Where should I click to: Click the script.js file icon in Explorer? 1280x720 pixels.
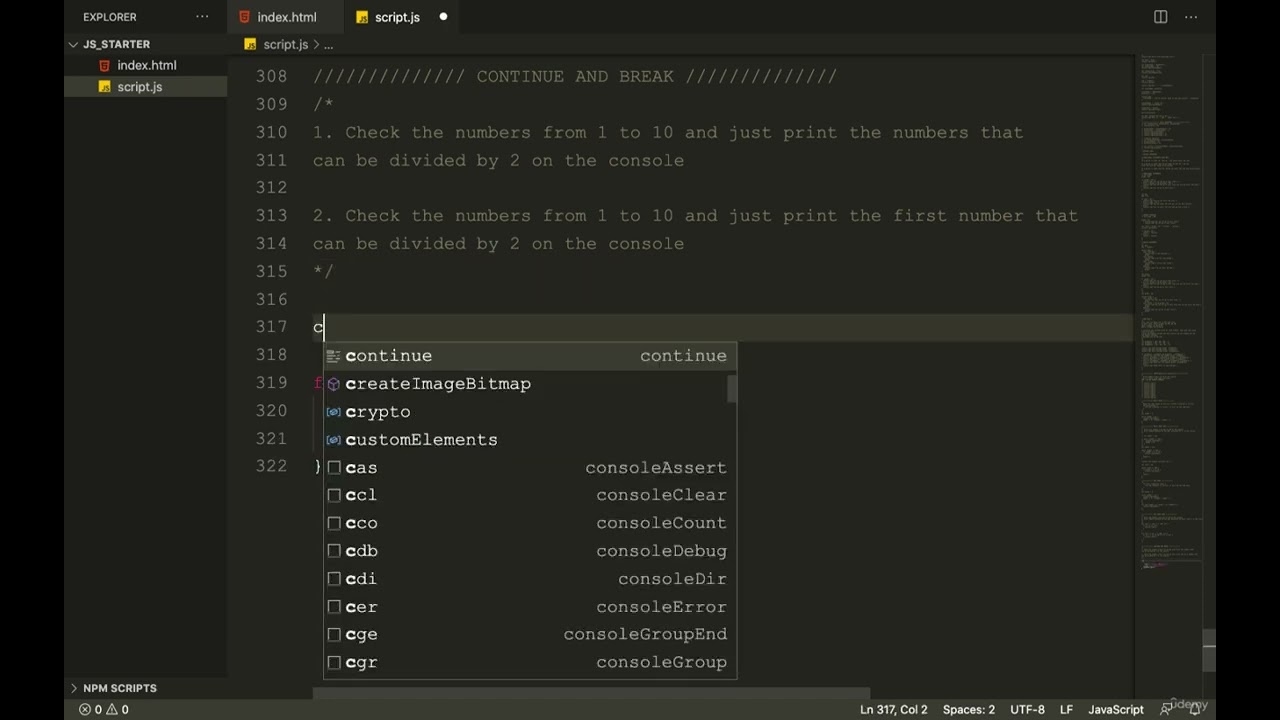pos(105,87)
